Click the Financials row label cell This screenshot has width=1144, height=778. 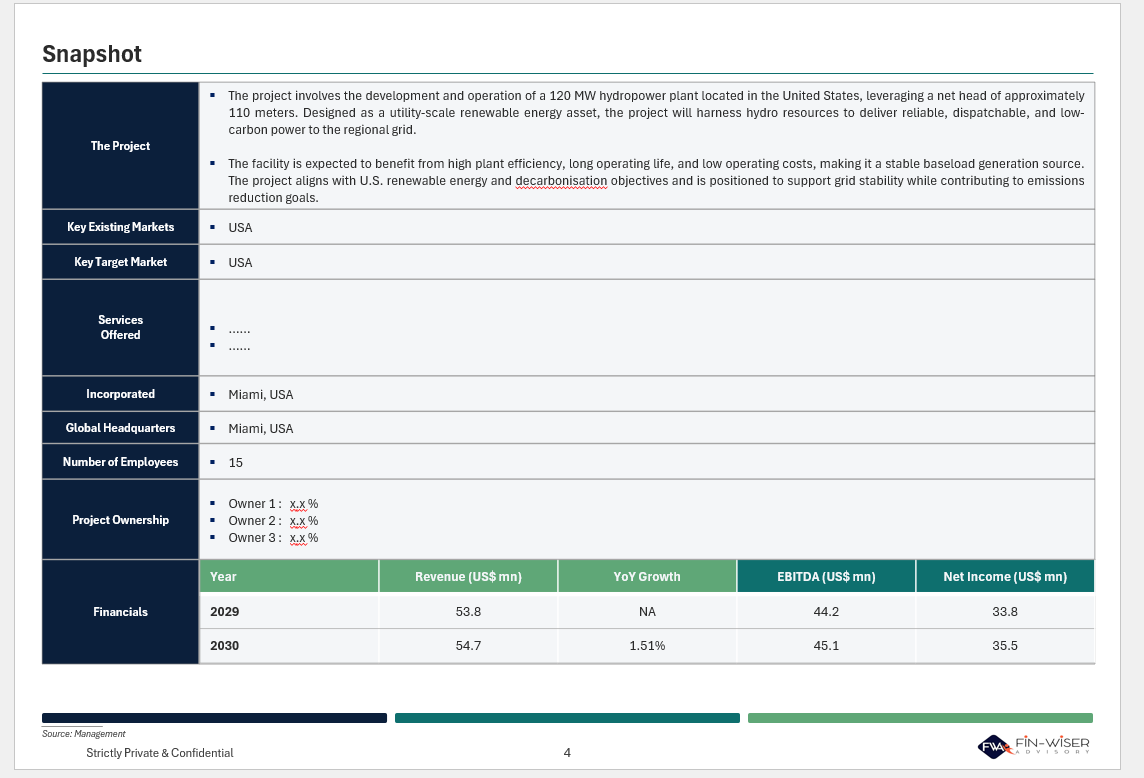[120, 612]
